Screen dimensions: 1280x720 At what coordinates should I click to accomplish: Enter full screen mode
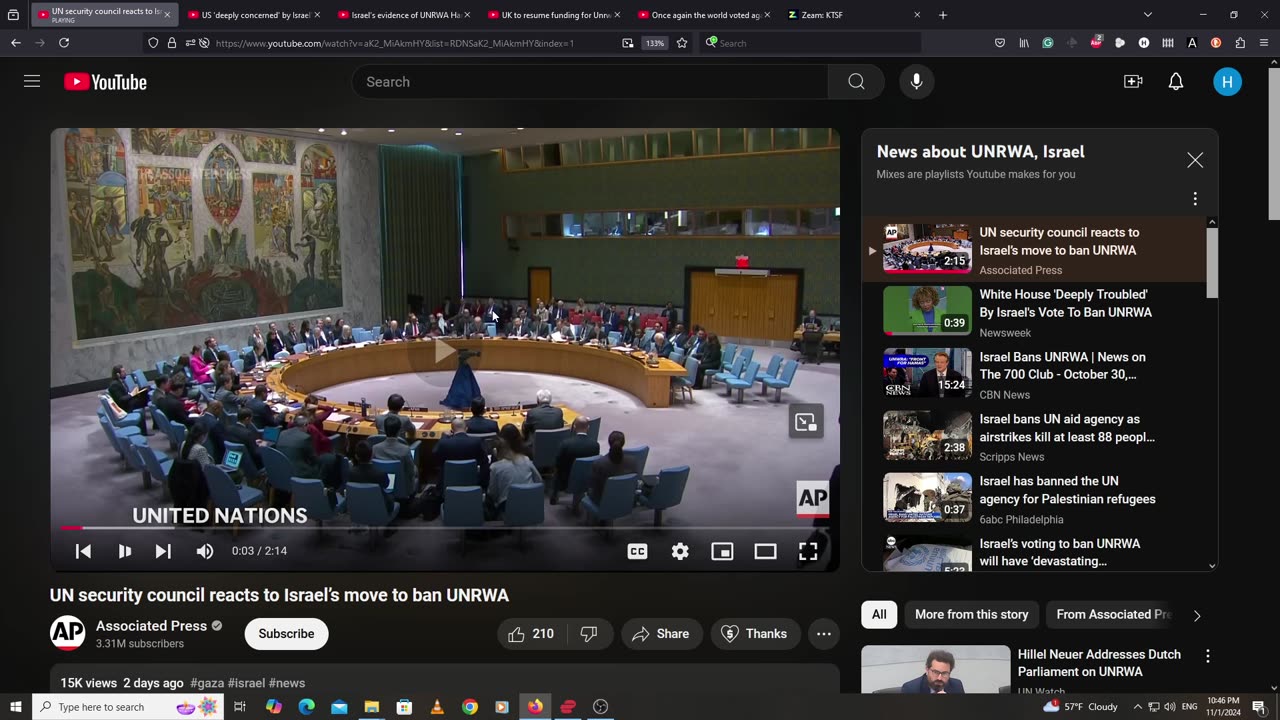click(x=808, y=551)
